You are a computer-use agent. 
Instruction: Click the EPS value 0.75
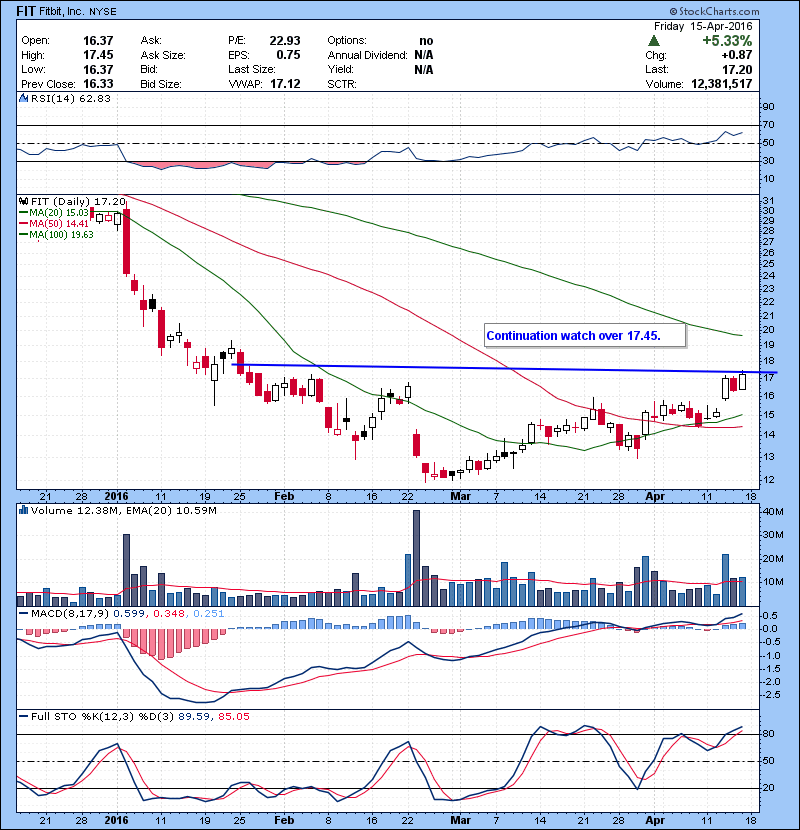[288, 55]
